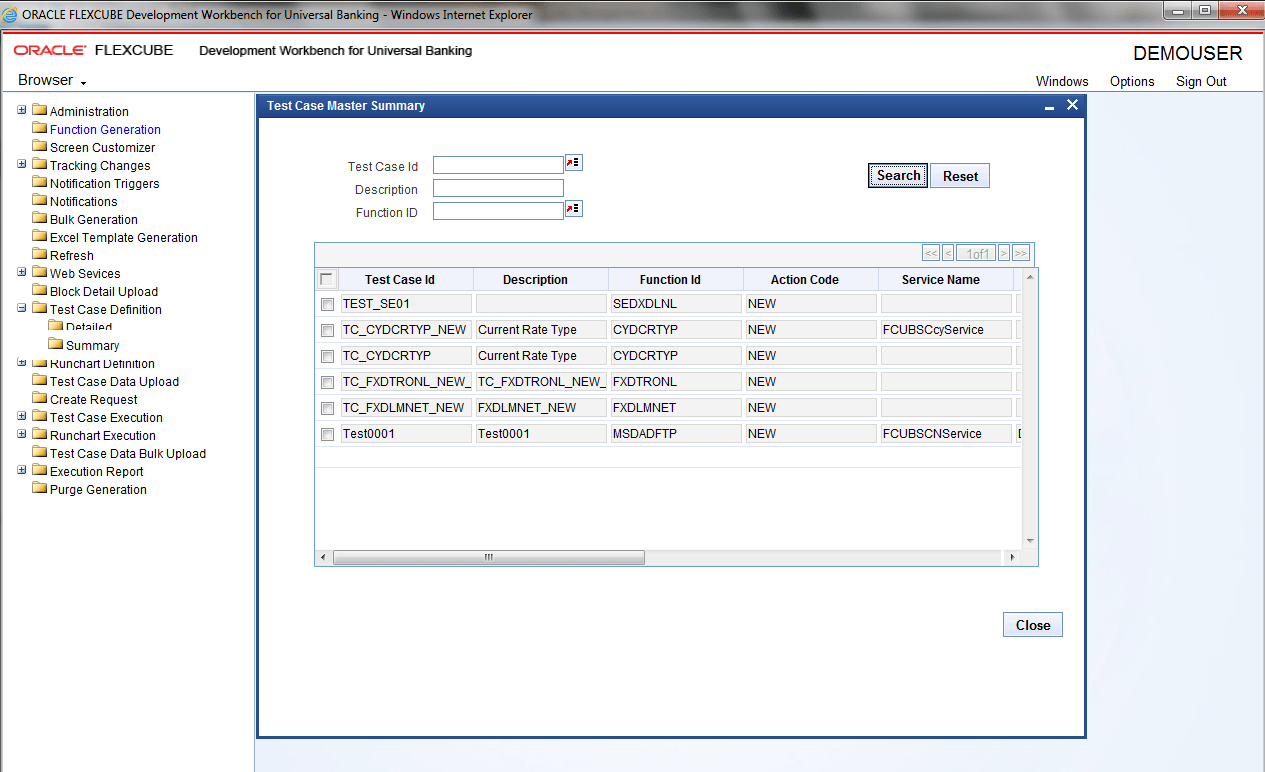The image size is (1265, 772).
Task: Click the table scroll right arrow
Action: pyautogui.click(x=1012, y=557)
